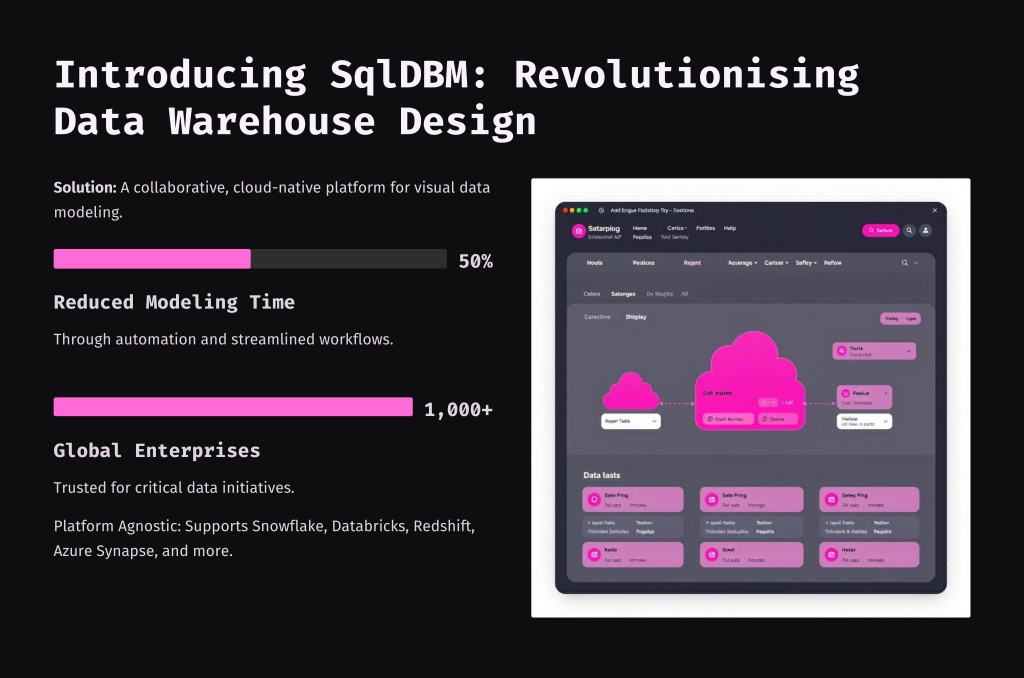Screen dimensions: 1024x678
Task: Switch to the Sarectine sub-tab
Action: point(597,317)
